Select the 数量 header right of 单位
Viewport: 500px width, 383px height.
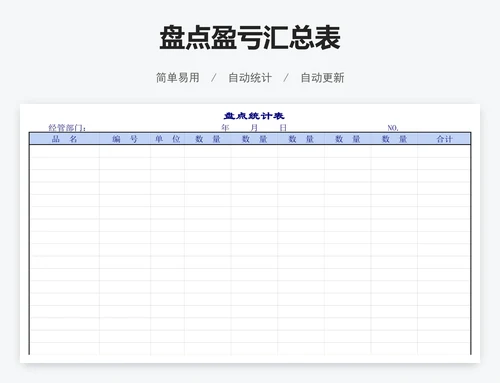pos(208,139)
